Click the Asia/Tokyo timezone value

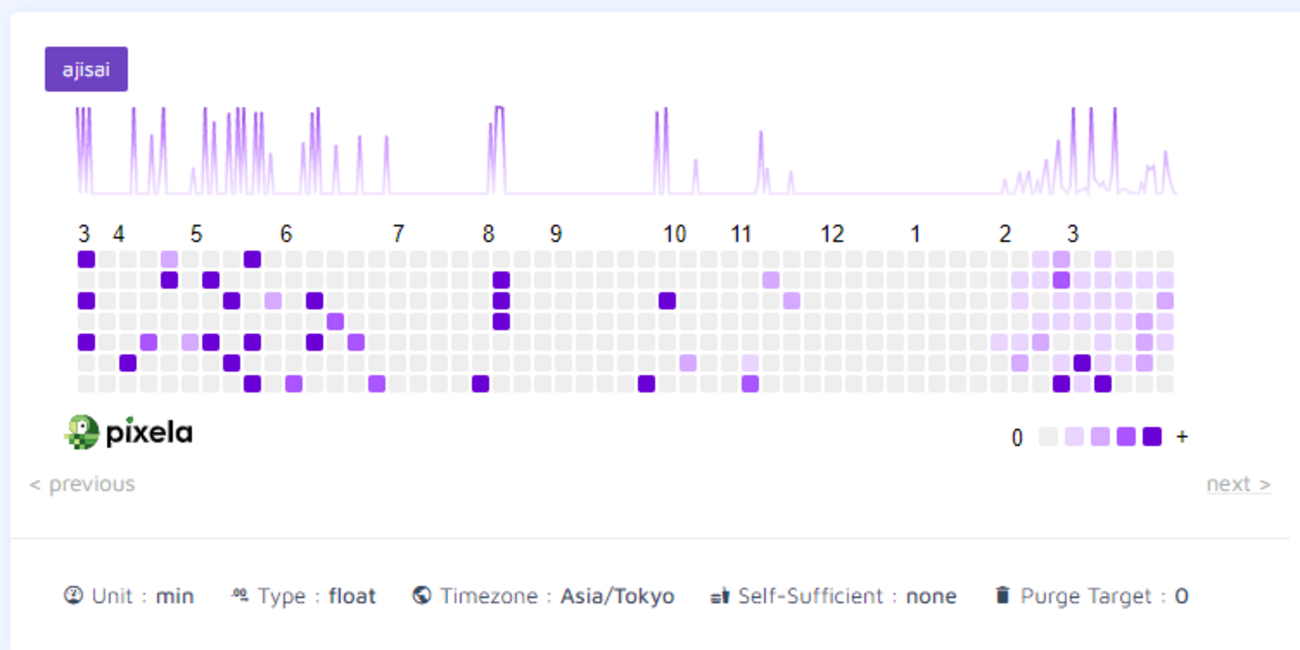point(617,596)
